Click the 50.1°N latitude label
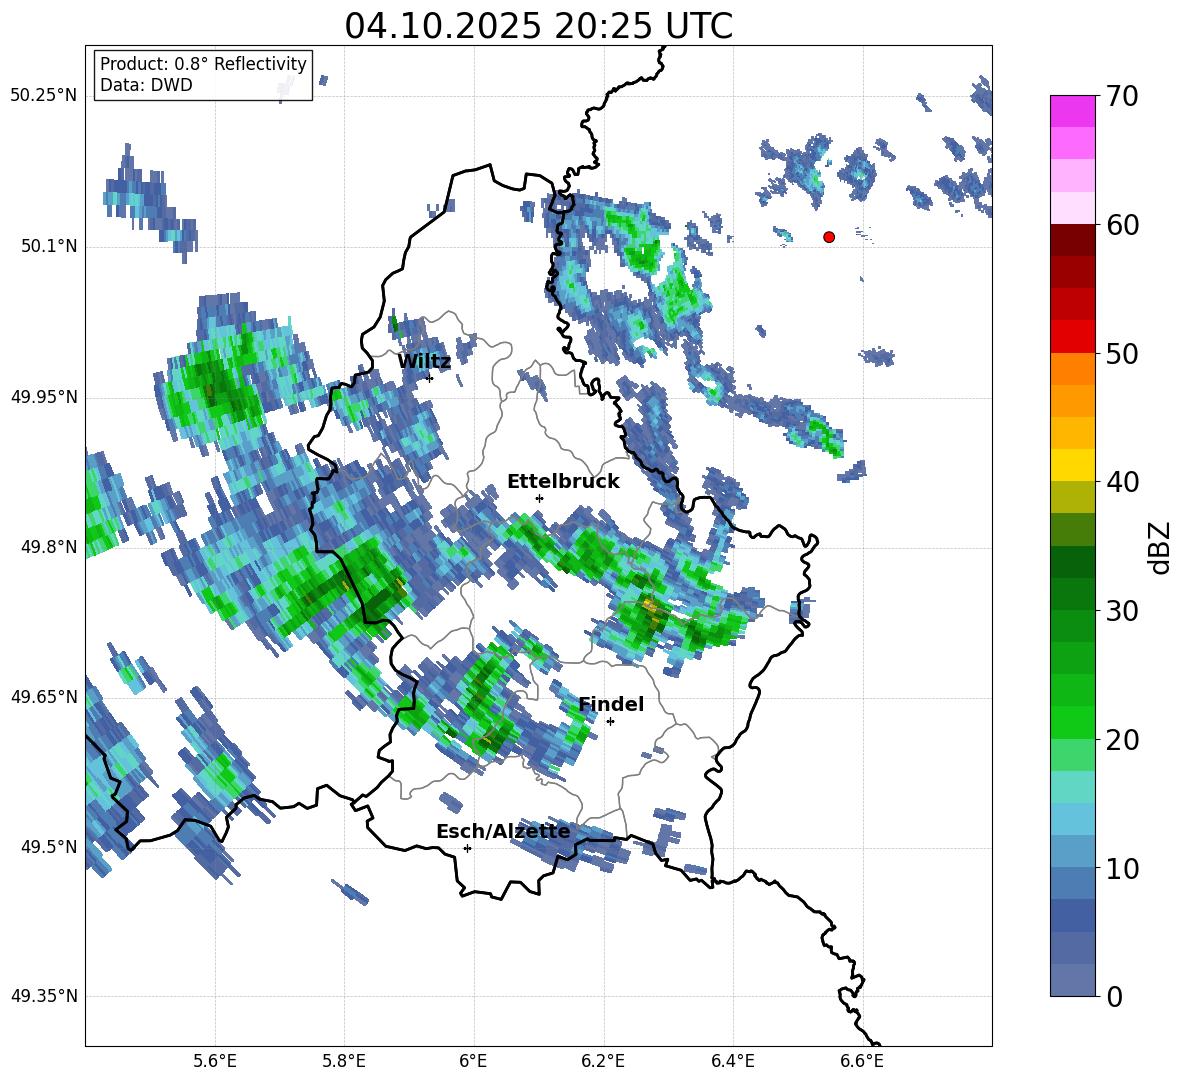 pyautogui.click(x=48, y=246)
